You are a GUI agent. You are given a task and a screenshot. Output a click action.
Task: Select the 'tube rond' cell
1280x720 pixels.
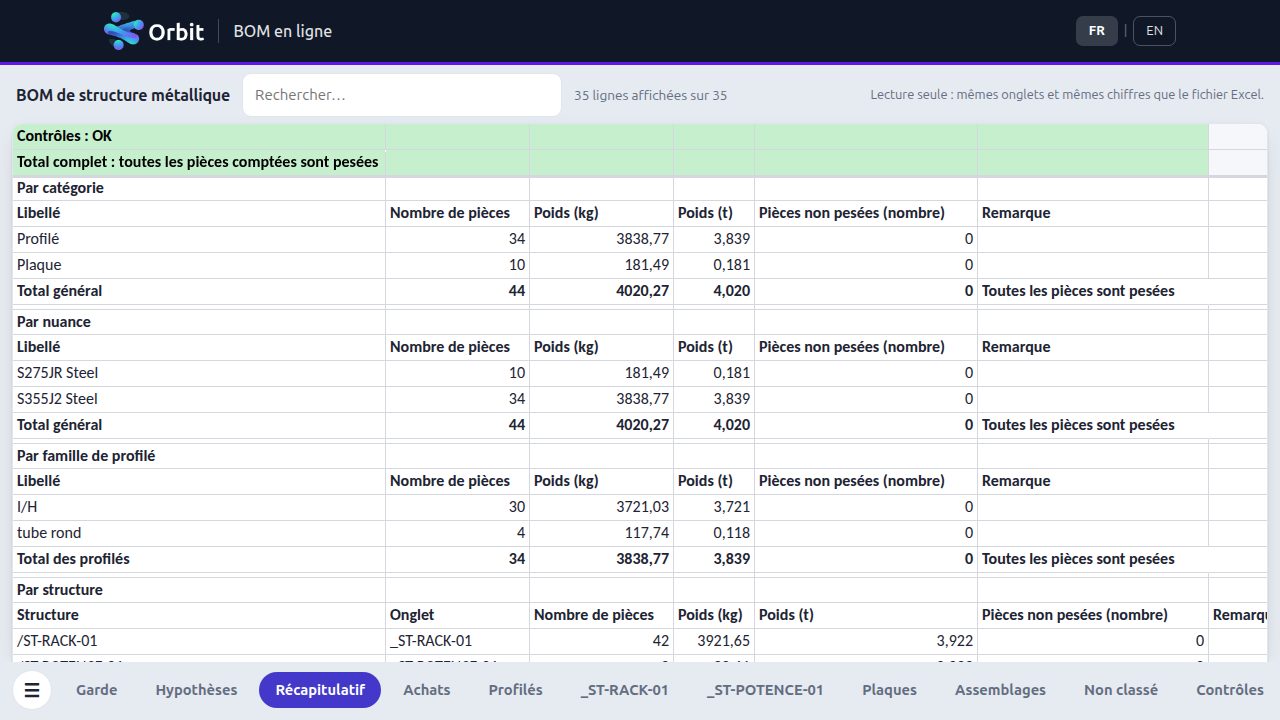(x=199, y=533)
